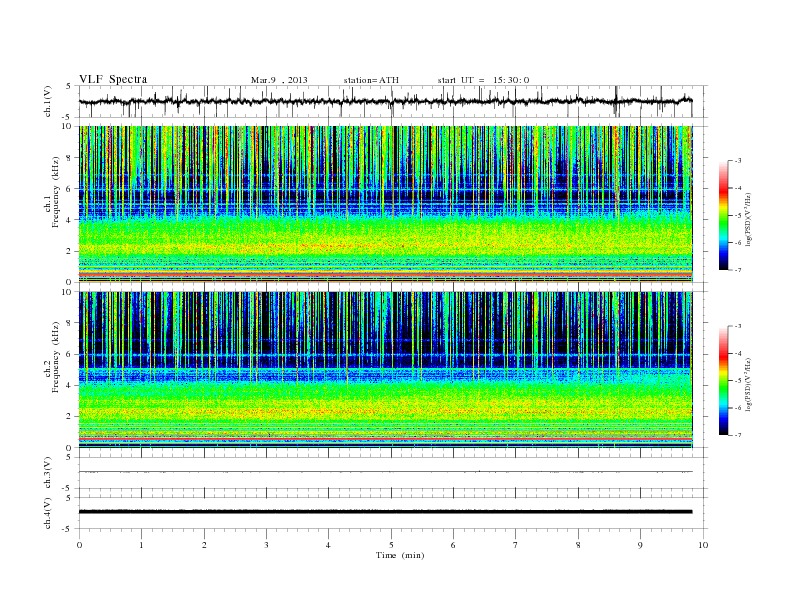The height and width of the screenshot is (612, 792).
Task: Click the "-5" tick on ch.2 color bar
Action: click(738, 381)
